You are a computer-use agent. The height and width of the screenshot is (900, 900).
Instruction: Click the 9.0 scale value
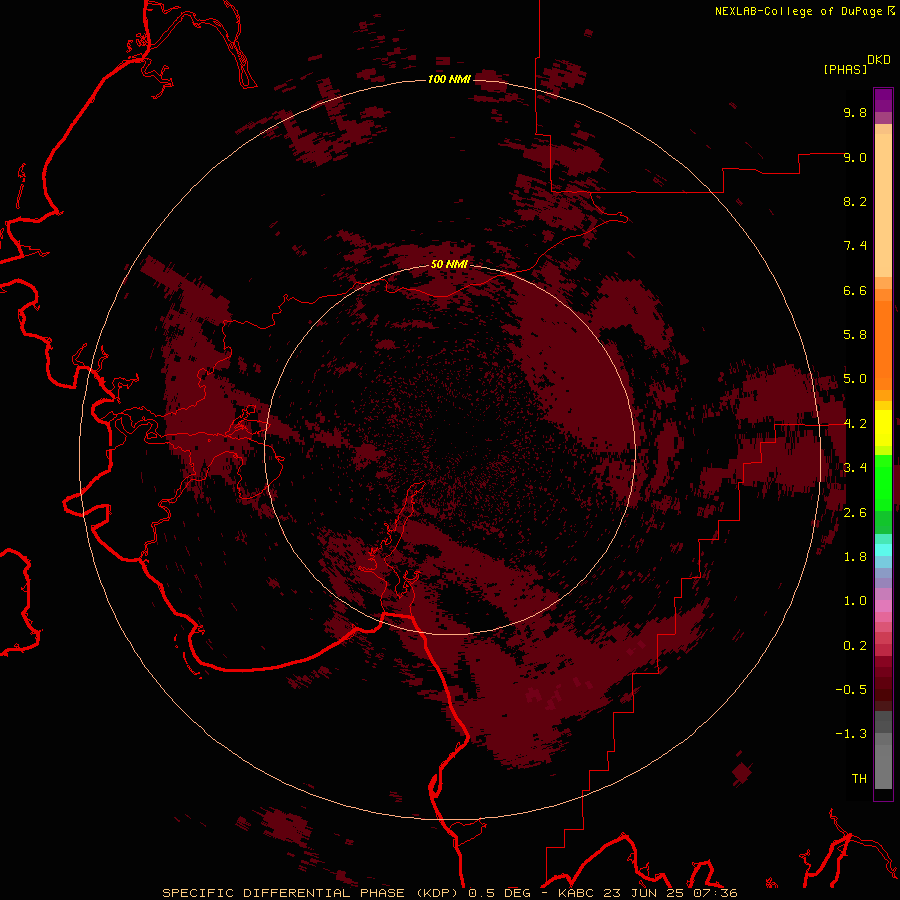[855, 157]
